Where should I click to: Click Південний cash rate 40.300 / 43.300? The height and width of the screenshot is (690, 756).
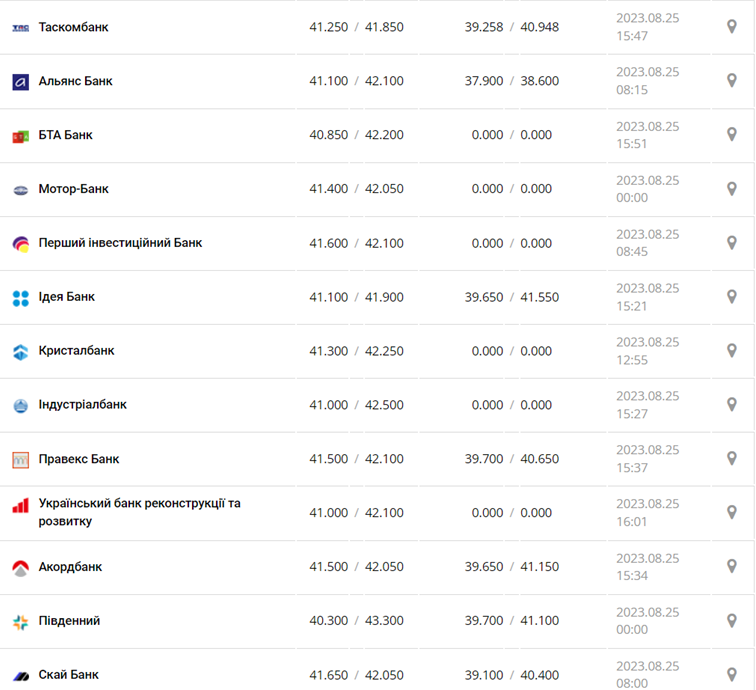[356, 621]
